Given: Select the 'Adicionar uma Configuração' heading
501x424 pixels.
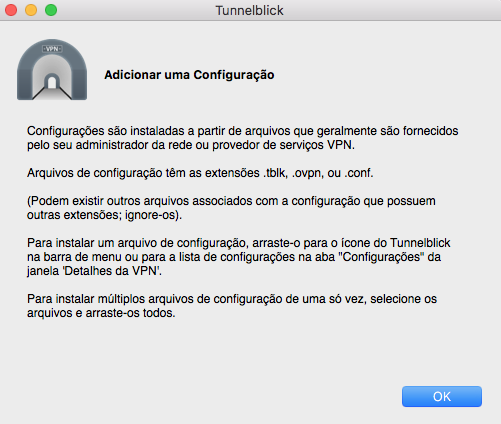Looking at the screenshot, I should [x=189, y=75].
